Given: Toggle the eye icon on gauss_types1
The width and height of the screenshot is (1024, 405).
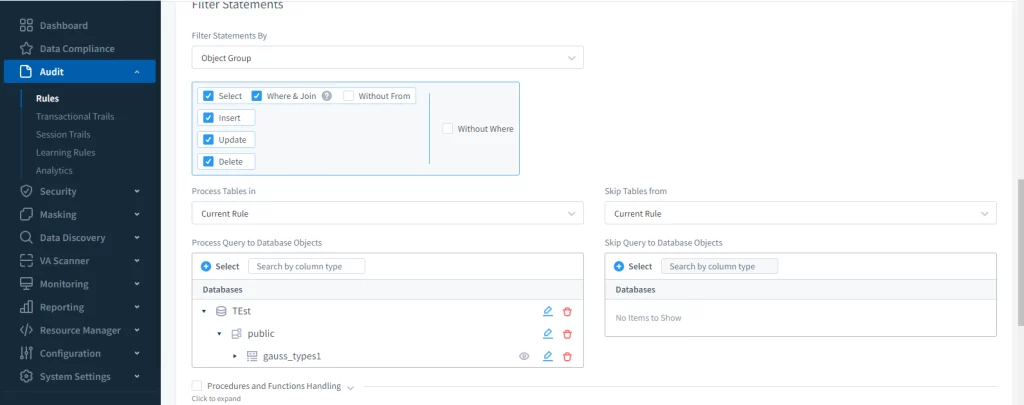Looking at the screenshot, I should 523,356.
